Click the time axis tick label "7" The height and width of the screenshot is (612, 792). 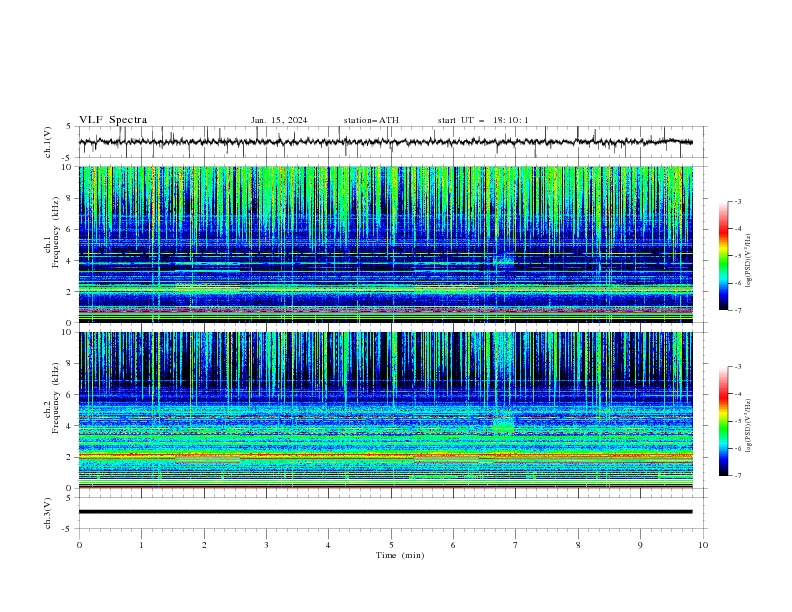pos(516,545)
